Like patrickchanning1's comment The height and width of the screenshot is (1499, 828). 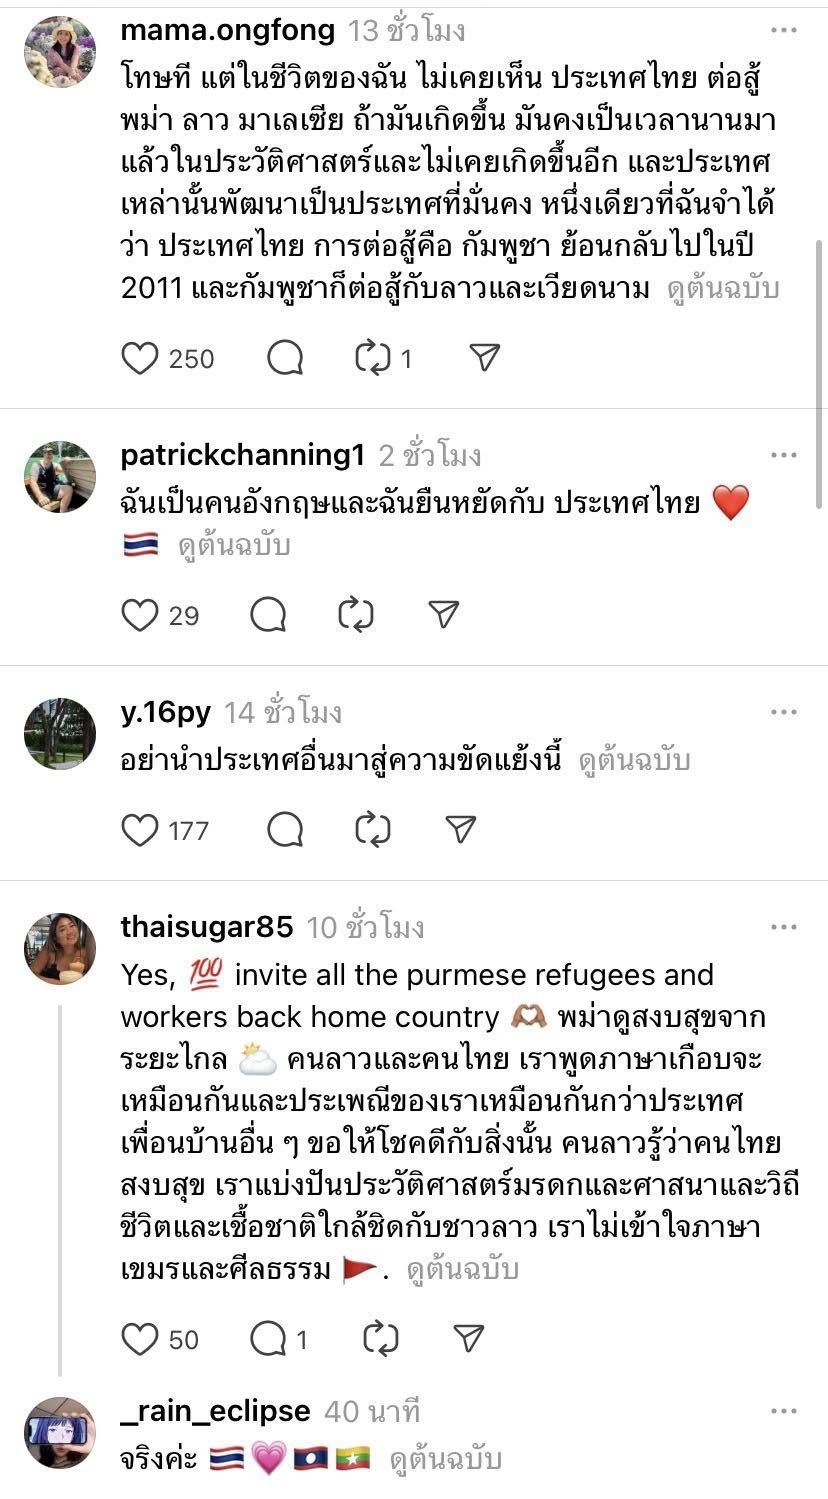(x=140, y=615)
